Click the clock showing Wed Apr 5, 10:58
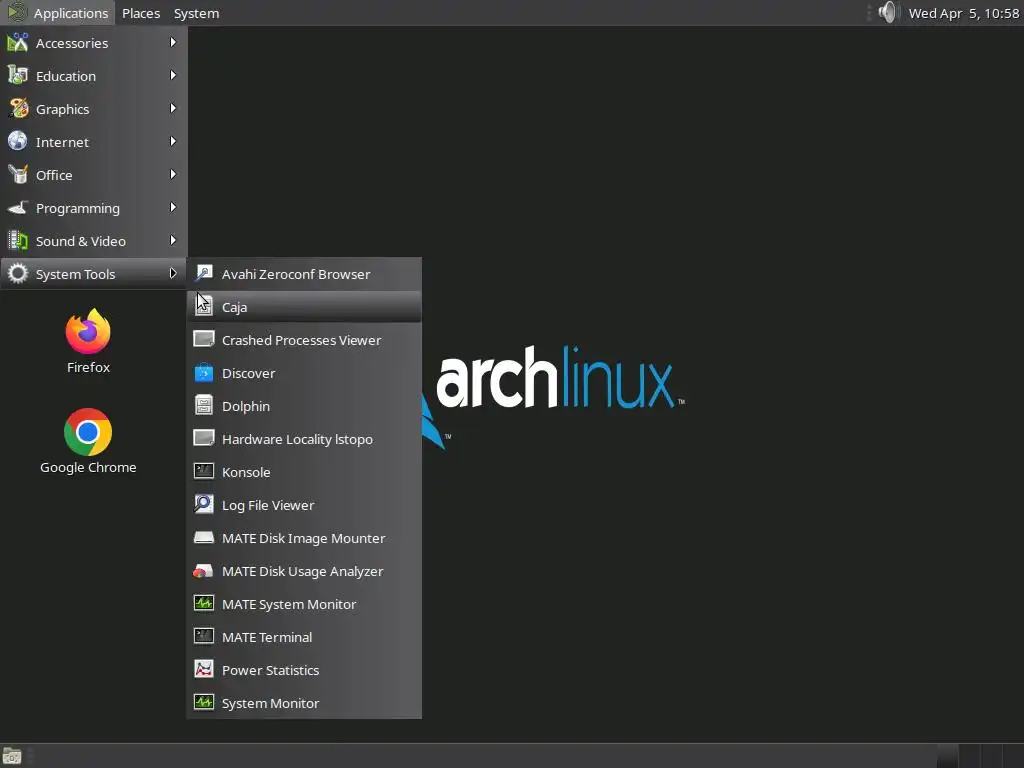 click(x=964, y=13)
